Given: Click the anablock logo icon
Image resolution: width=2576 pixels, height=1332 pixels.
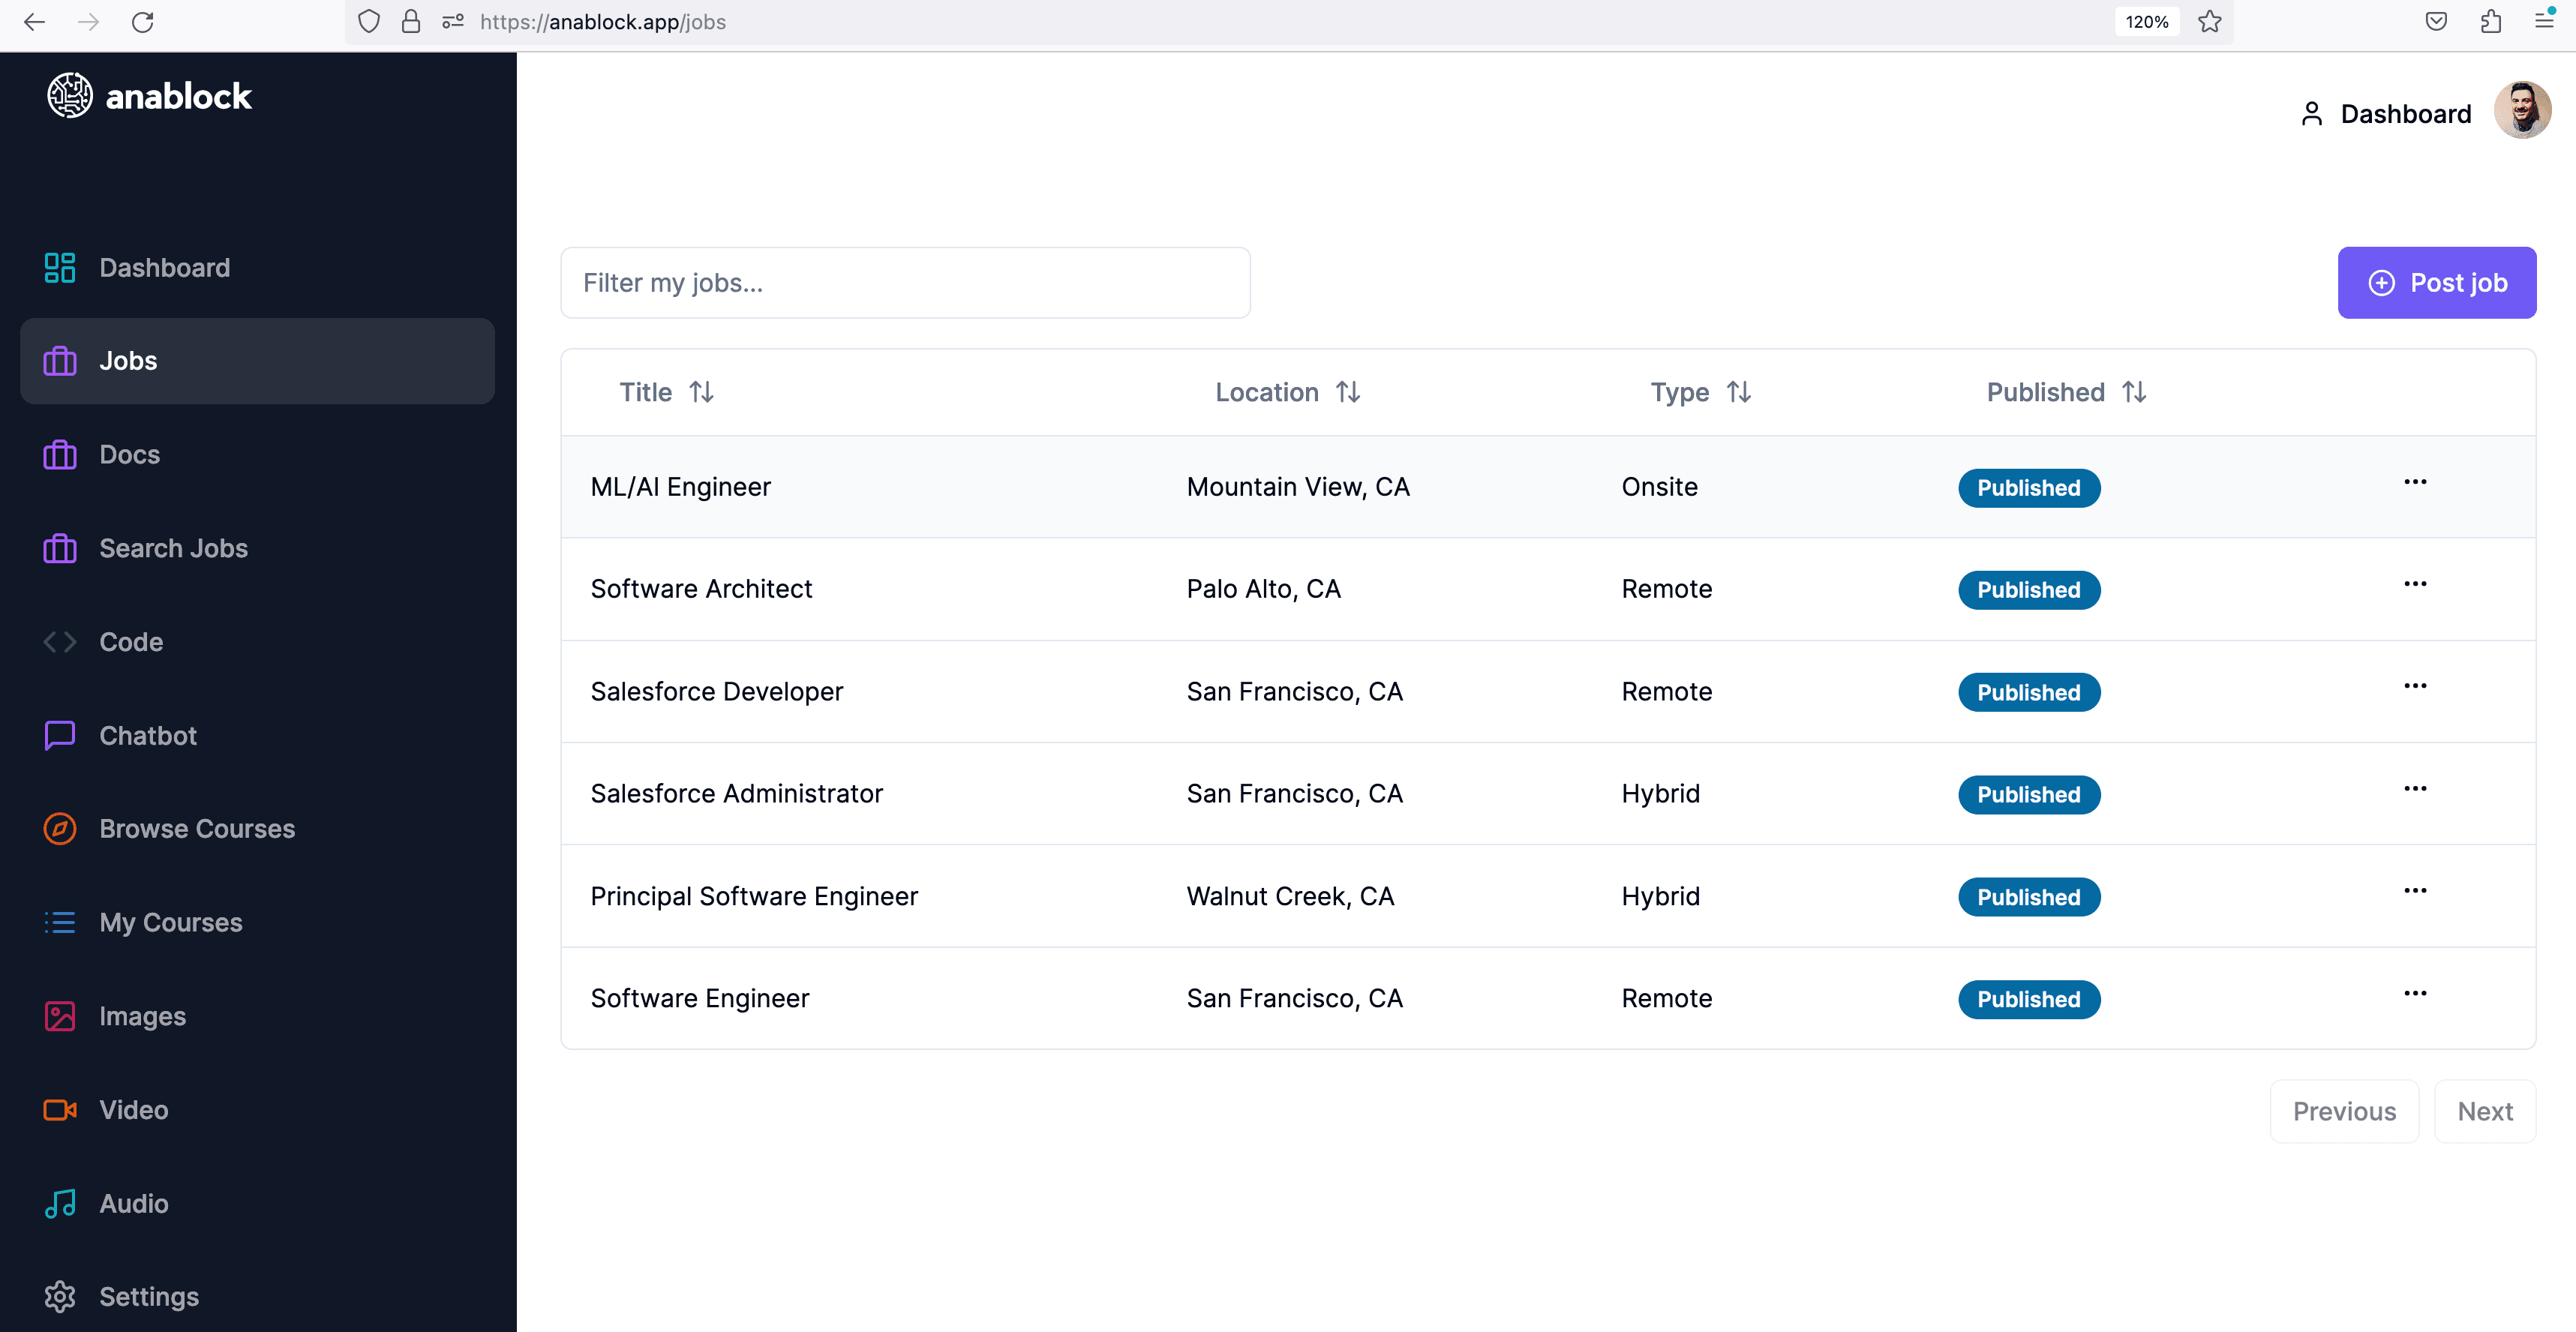Looking at the screenshot, I should click(69, 96).
